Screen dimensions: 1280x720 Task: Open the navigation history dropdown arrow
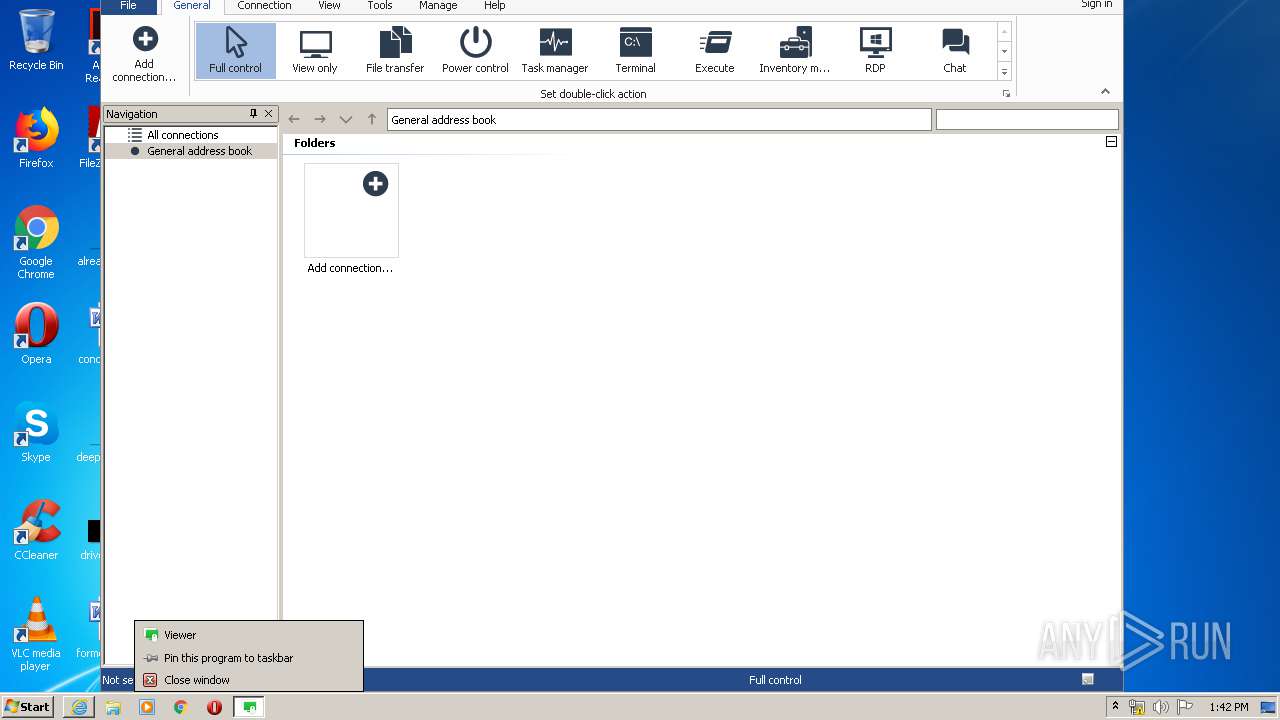(346, 120)
